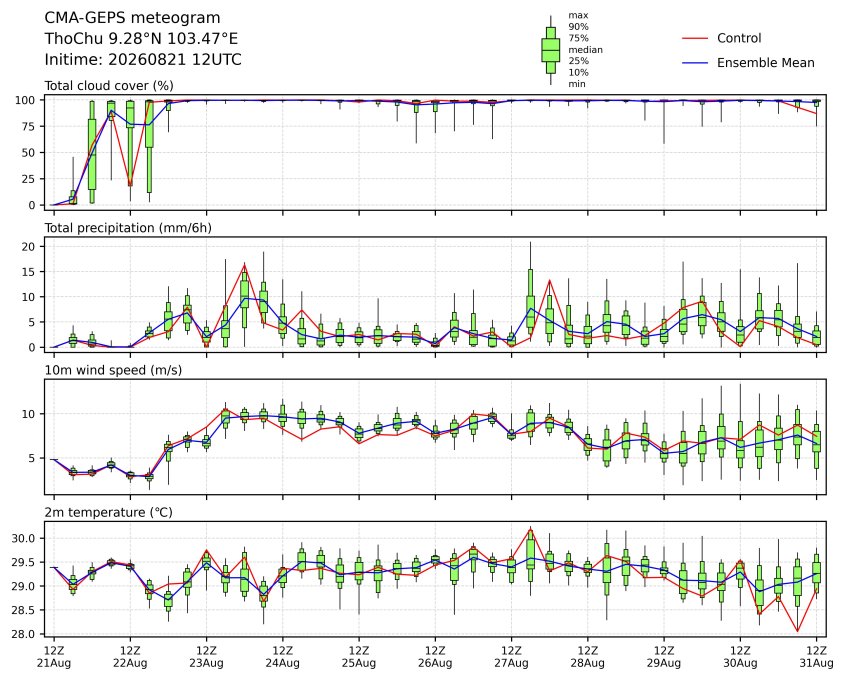The width and height of the screenshot is (845, 680).
Task: Click the '12Z 27Aug' x-axis label
Action: click(x=511, y=657)
